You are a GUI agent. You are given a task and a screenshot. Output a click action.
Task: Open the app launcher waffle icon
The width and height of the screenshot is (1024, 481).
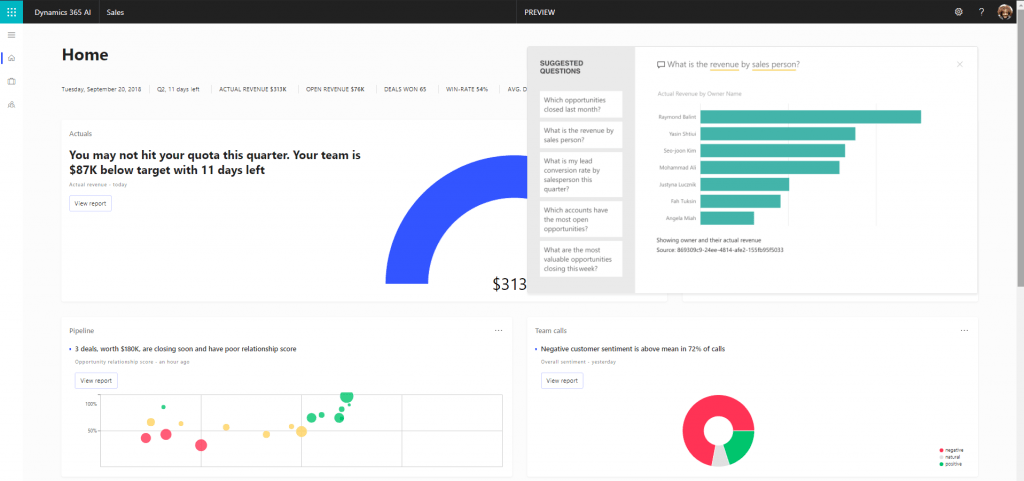click(x=11, y=12)
